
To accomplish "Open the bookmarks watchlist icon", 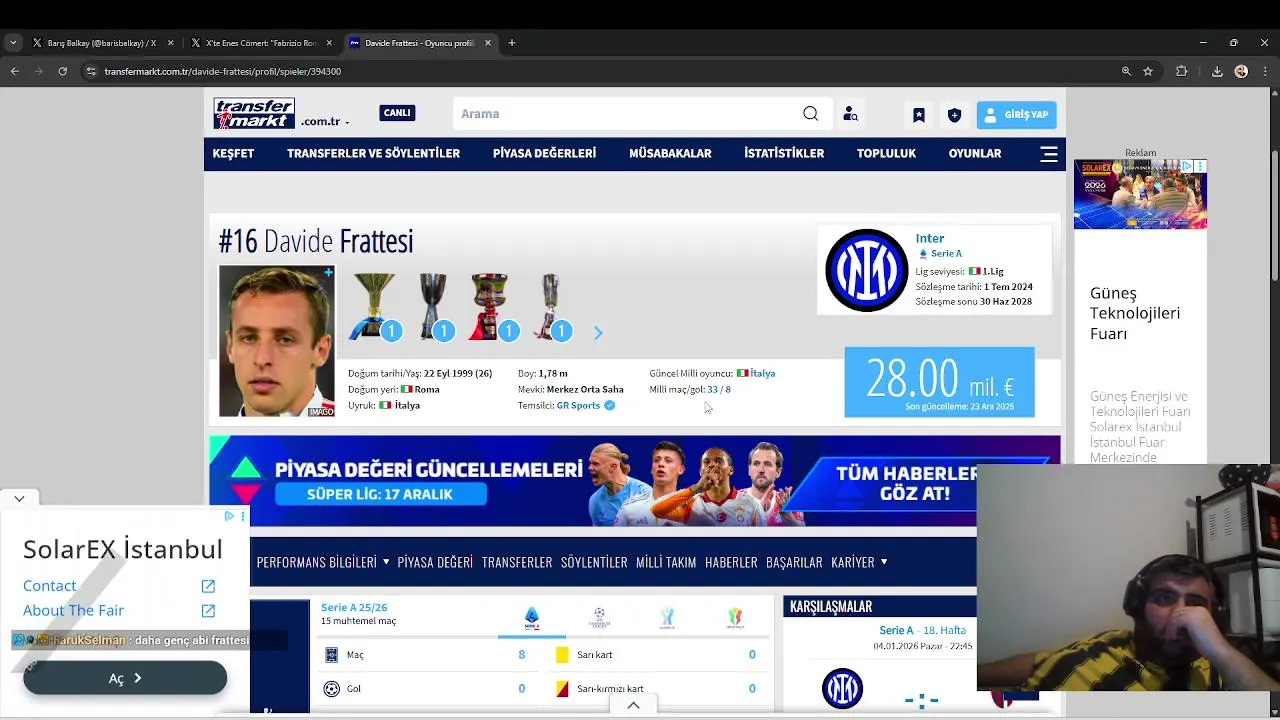I will (x=919, y=115).
